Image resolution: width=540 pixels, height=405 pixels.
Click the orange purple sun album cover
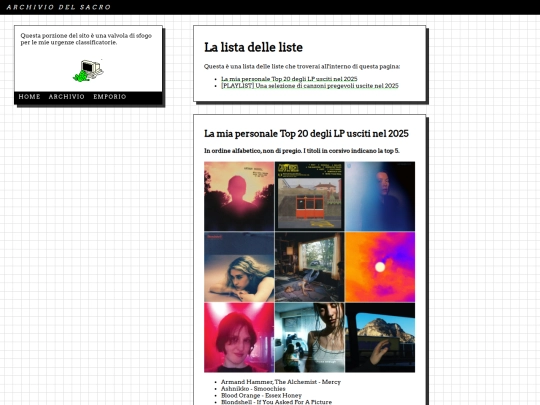tap(380, 267)
